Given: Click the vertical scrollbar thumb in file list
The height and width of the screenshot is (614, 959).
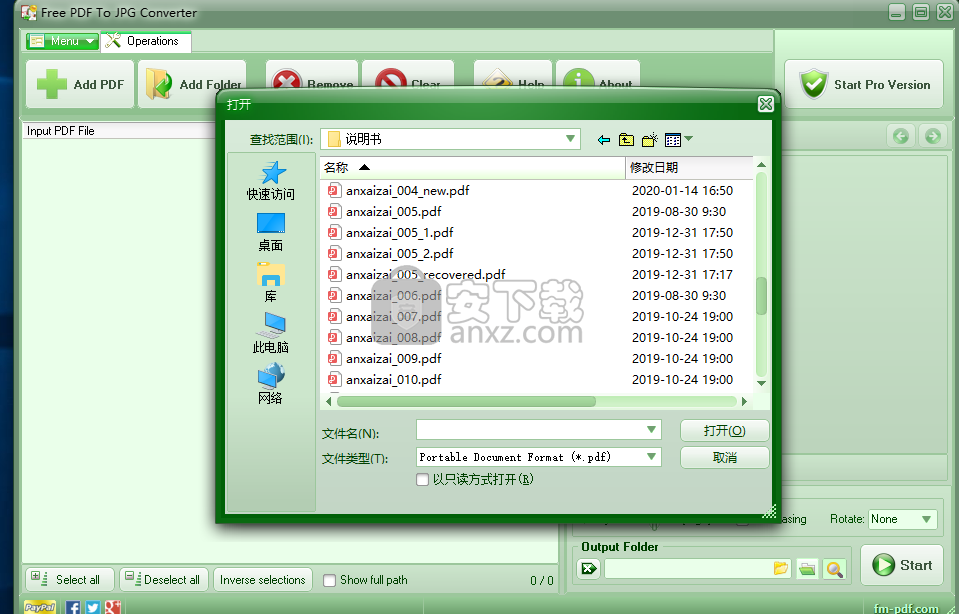Looking at the screenshot, I should point(761,296).
